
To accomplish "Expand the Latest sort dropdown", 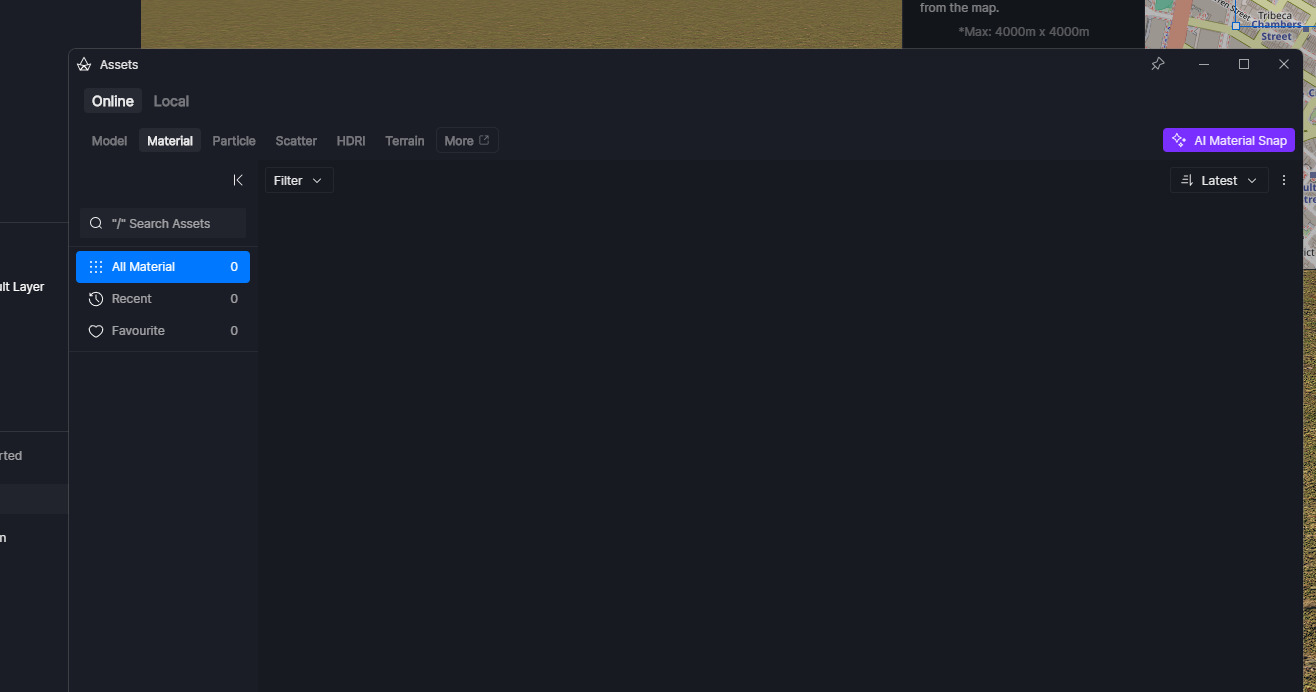I will click(1218, 180).
